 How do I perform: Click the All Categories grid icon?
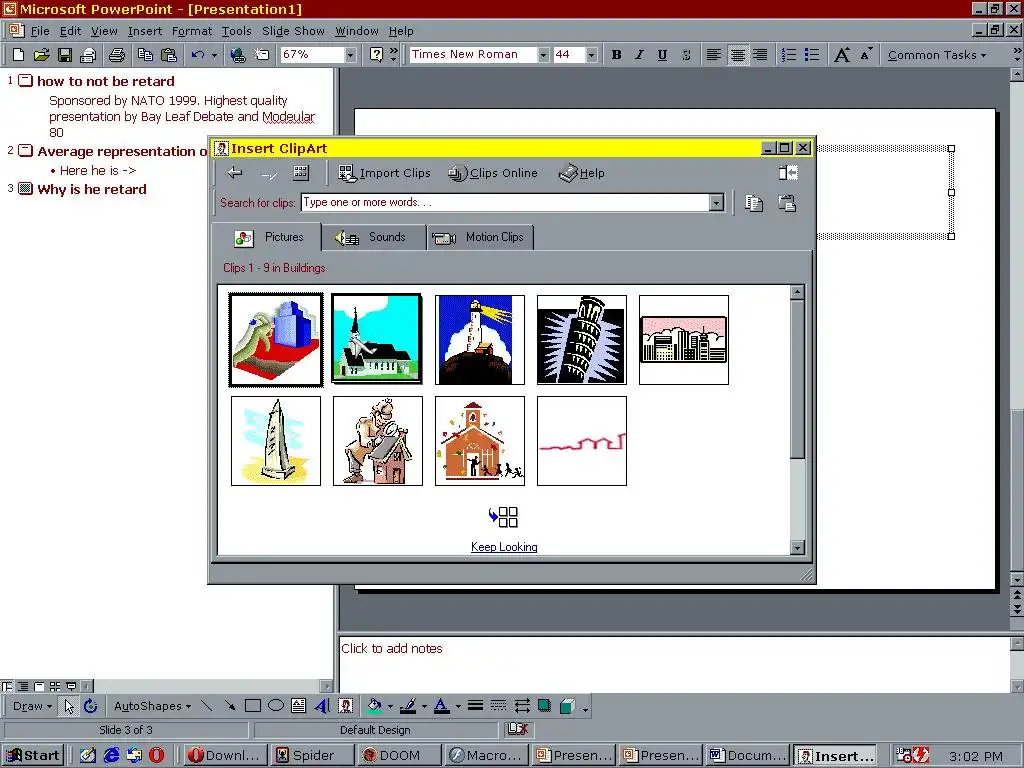tap(301, 173)
